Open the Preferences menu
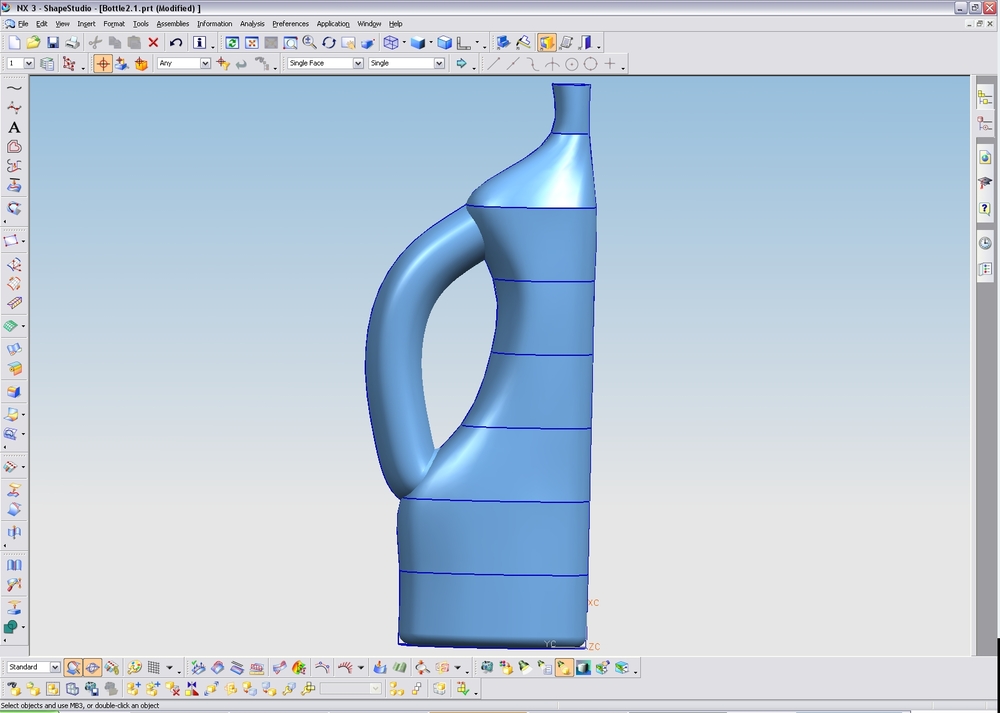 290,24
